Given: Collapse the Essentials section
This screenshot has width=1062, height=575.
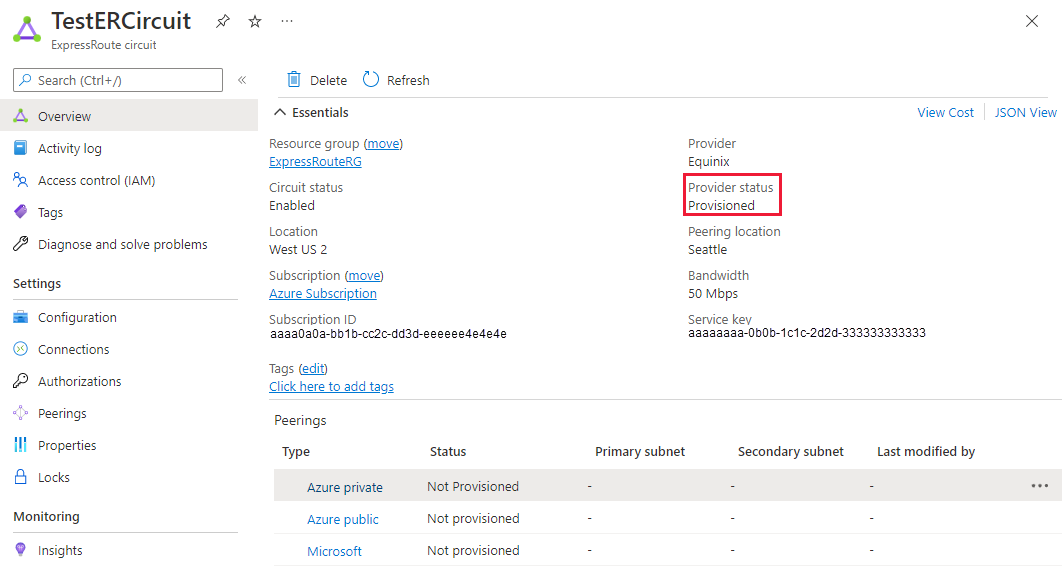Looking at the screenshot, I should coord(280,113).
